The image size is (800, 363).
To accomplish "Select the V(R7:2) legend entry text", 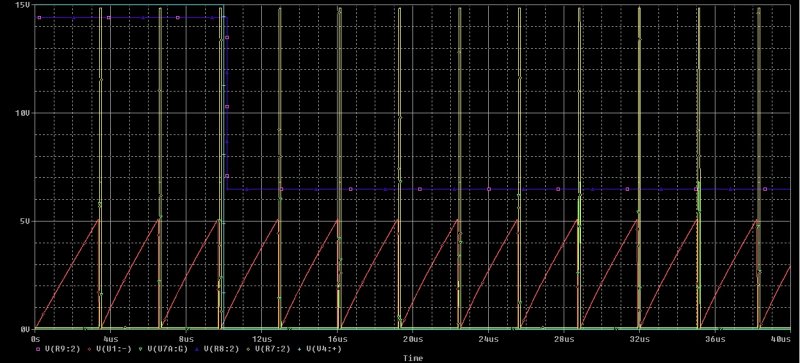I will pos(273,349).
